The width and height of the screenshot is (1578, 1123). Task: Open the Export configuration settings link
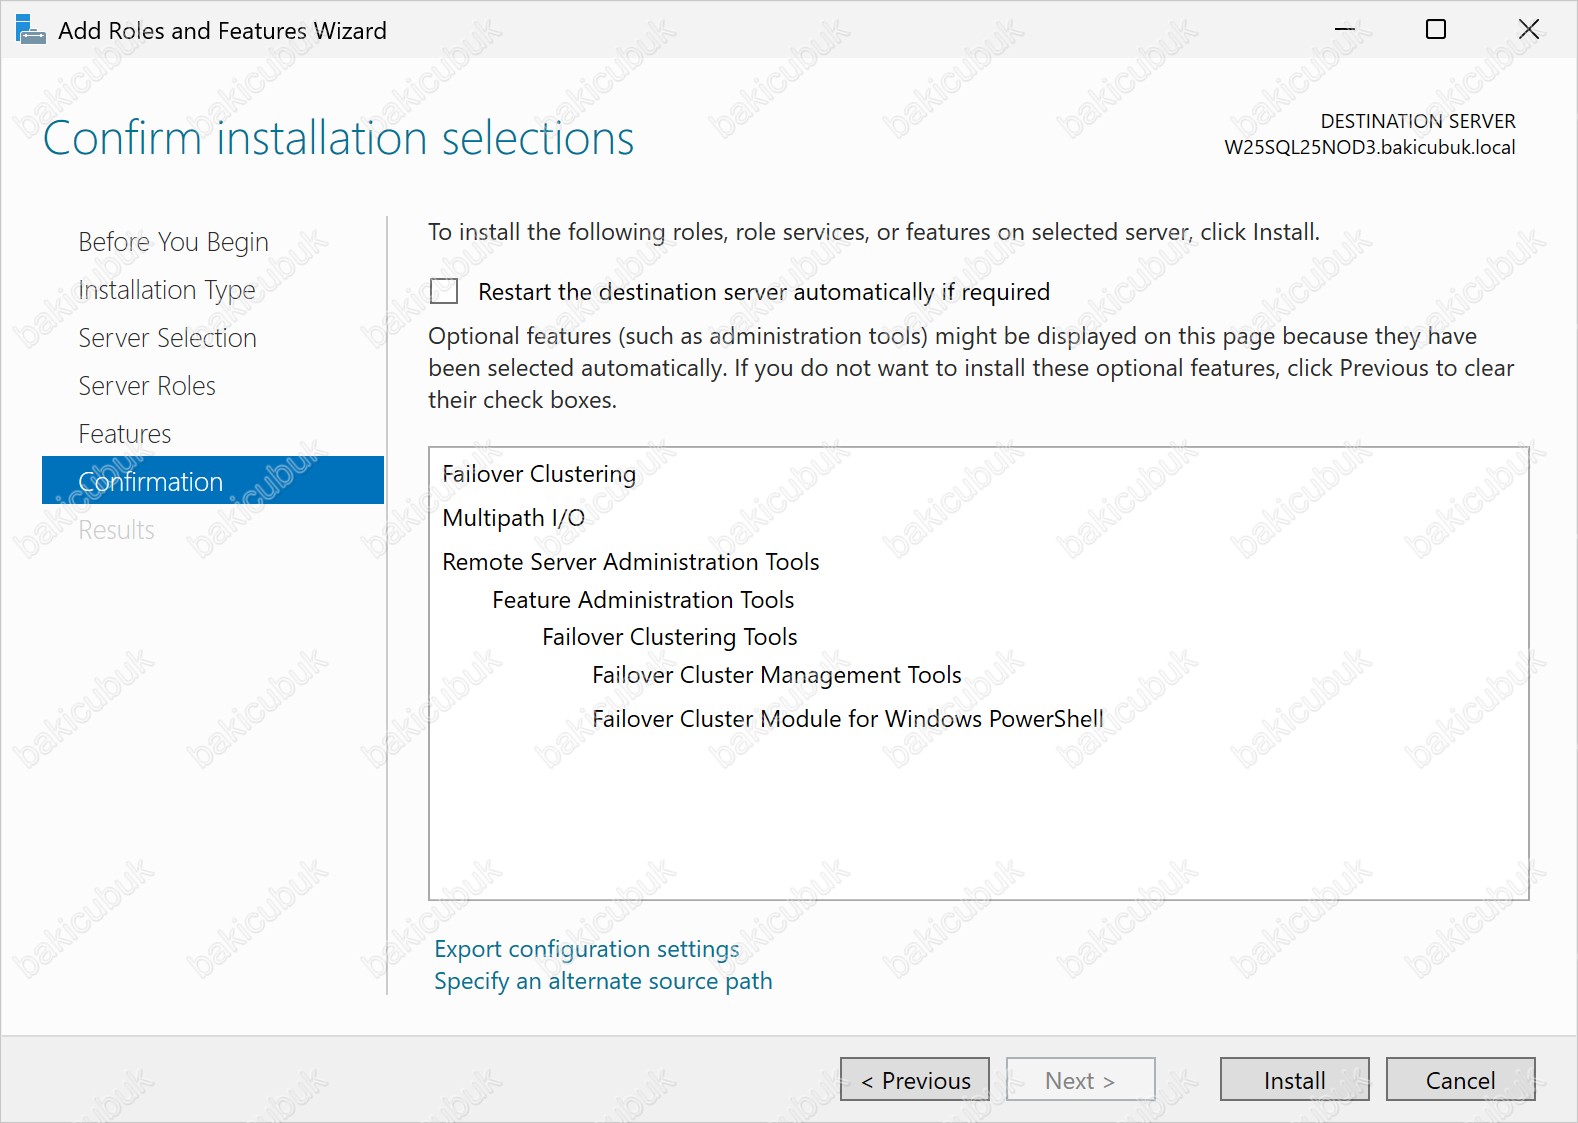pyautogui.click(x=586, y=949)
